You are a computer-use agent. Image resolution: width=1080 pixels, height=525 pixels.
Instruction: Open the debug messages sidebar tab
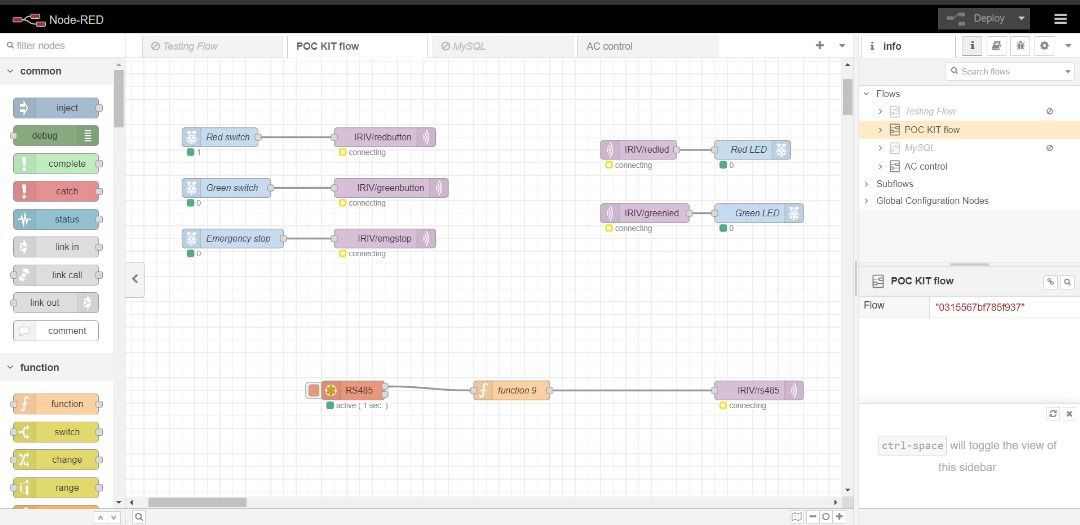[1020, 46]
